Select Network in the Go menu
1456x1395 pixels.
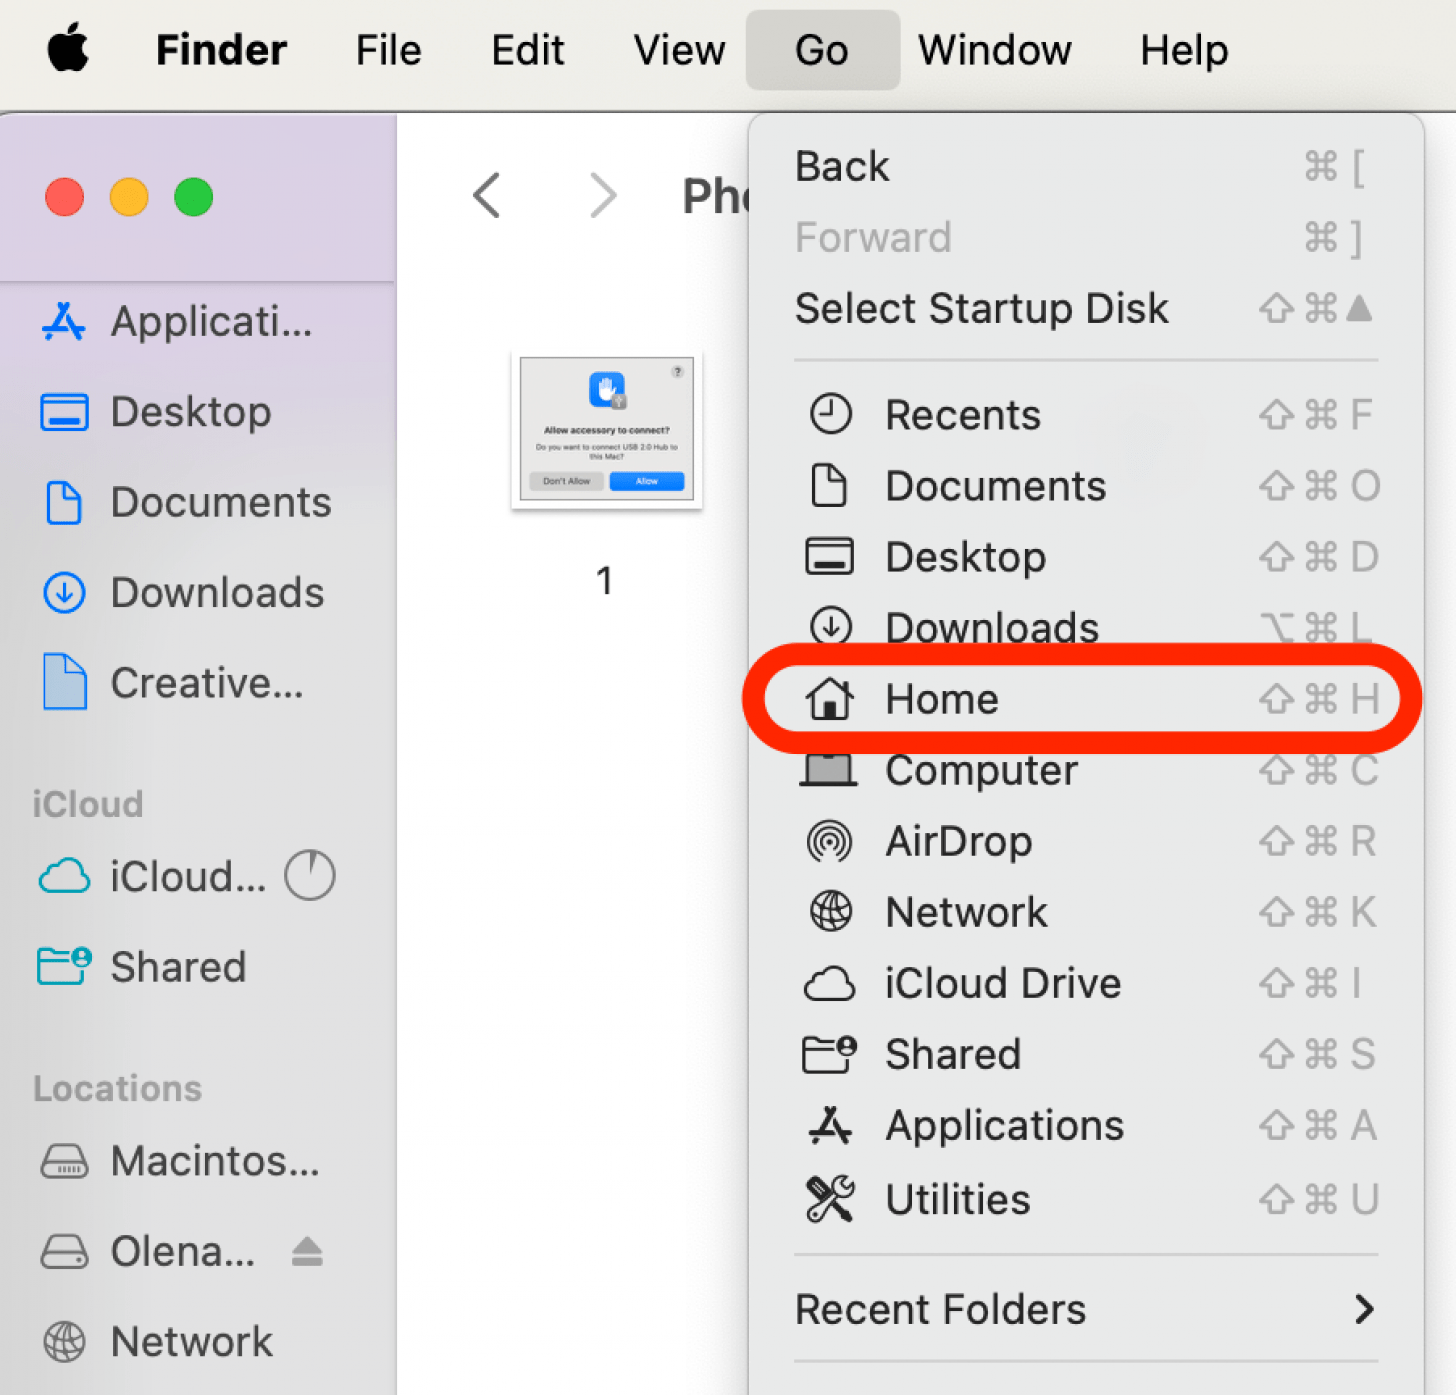click(966, 912)
